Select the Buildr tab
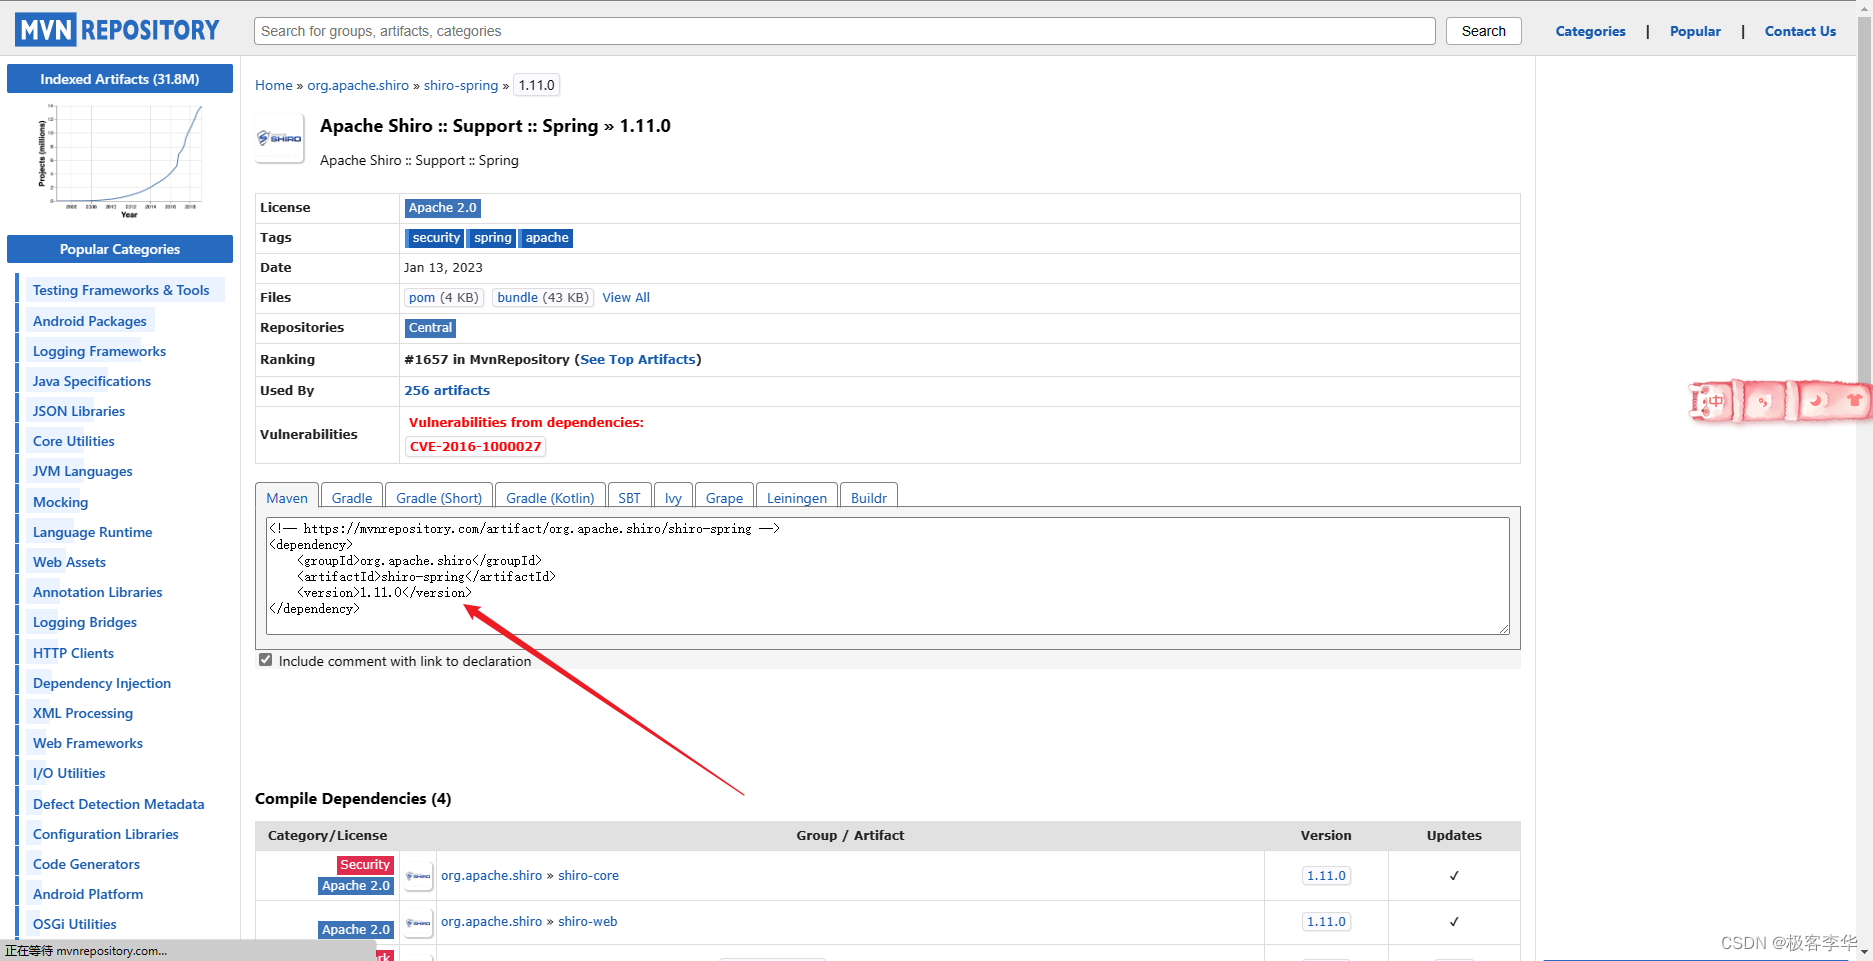 [869, 498]
